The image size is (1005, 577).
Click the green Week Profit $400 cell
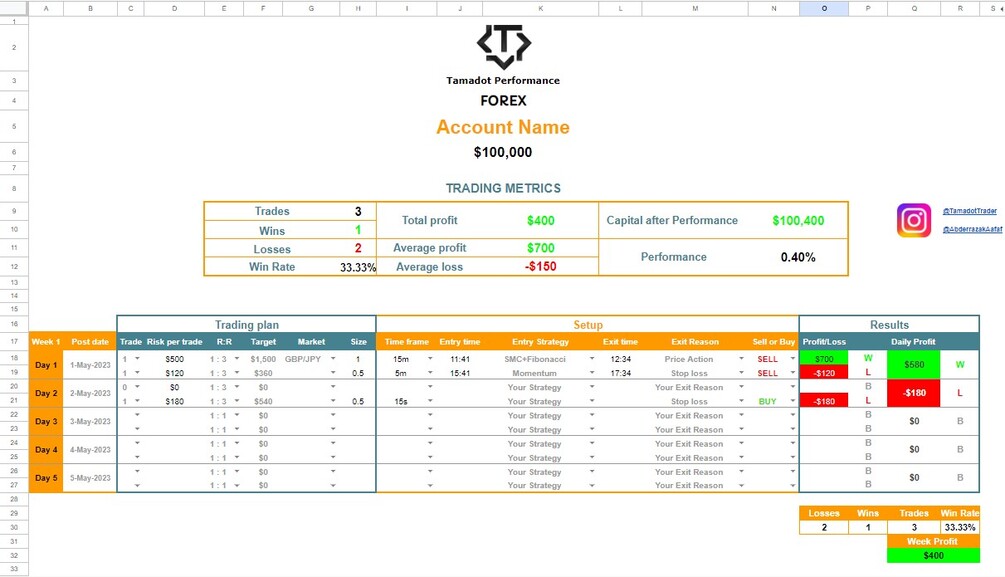(933, 555)
